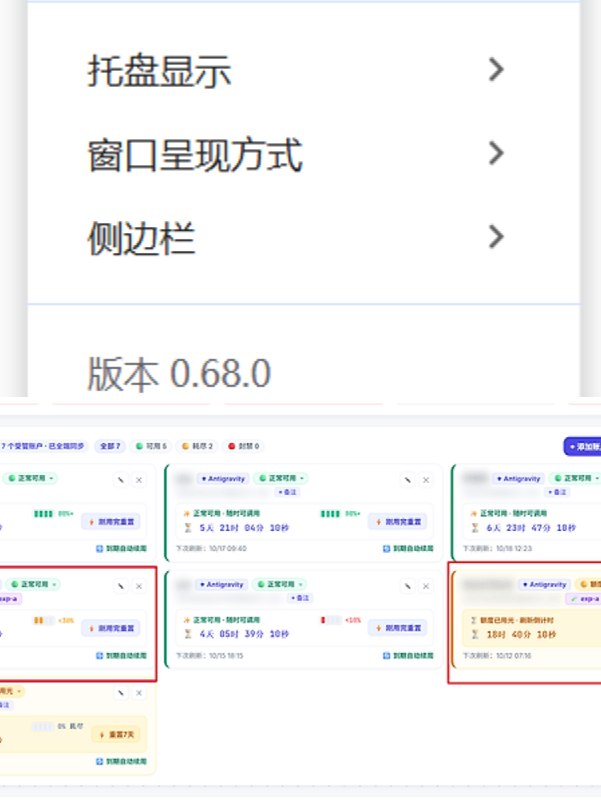Filter accounts by 耗尽 2

[x=197, y=446]
